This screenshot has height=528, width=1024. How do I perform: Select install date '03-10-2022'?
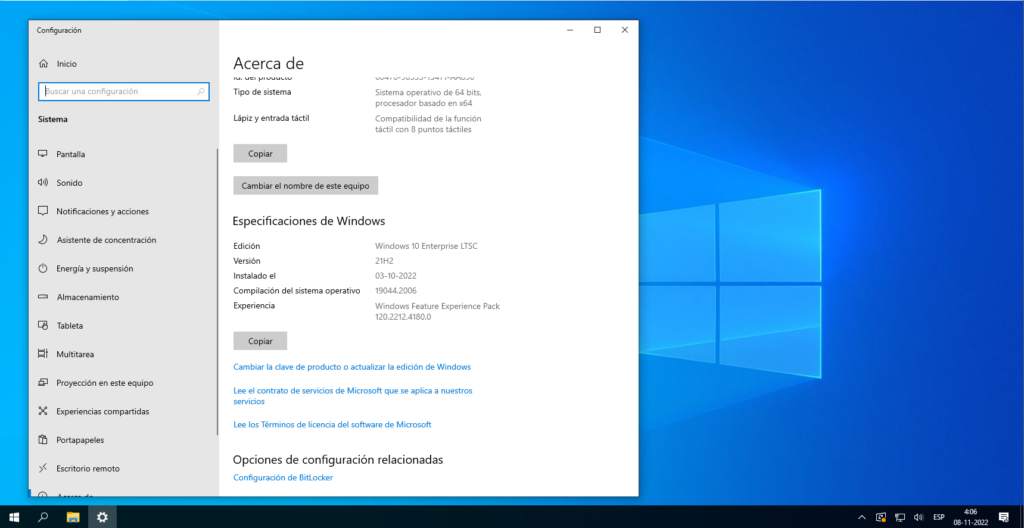[x=396, y=276]
